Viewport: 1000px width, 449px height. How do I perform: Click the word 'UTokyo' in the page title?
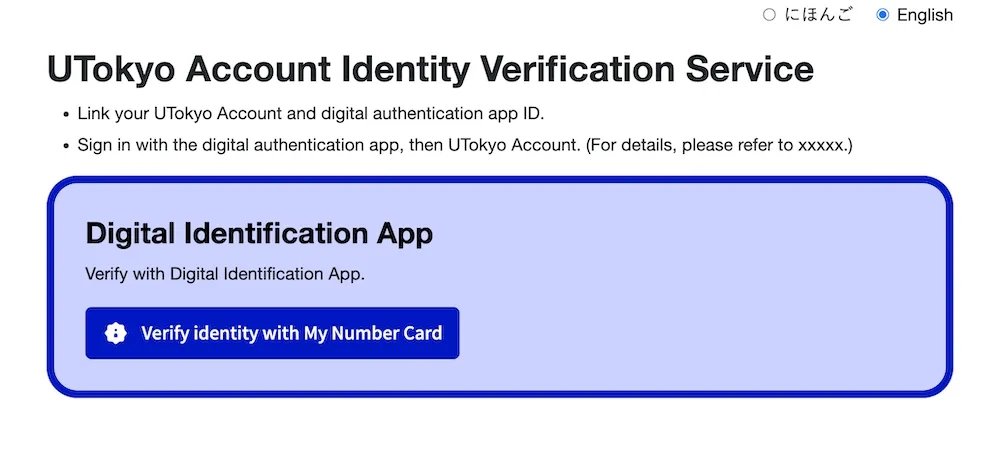point(110,70)
